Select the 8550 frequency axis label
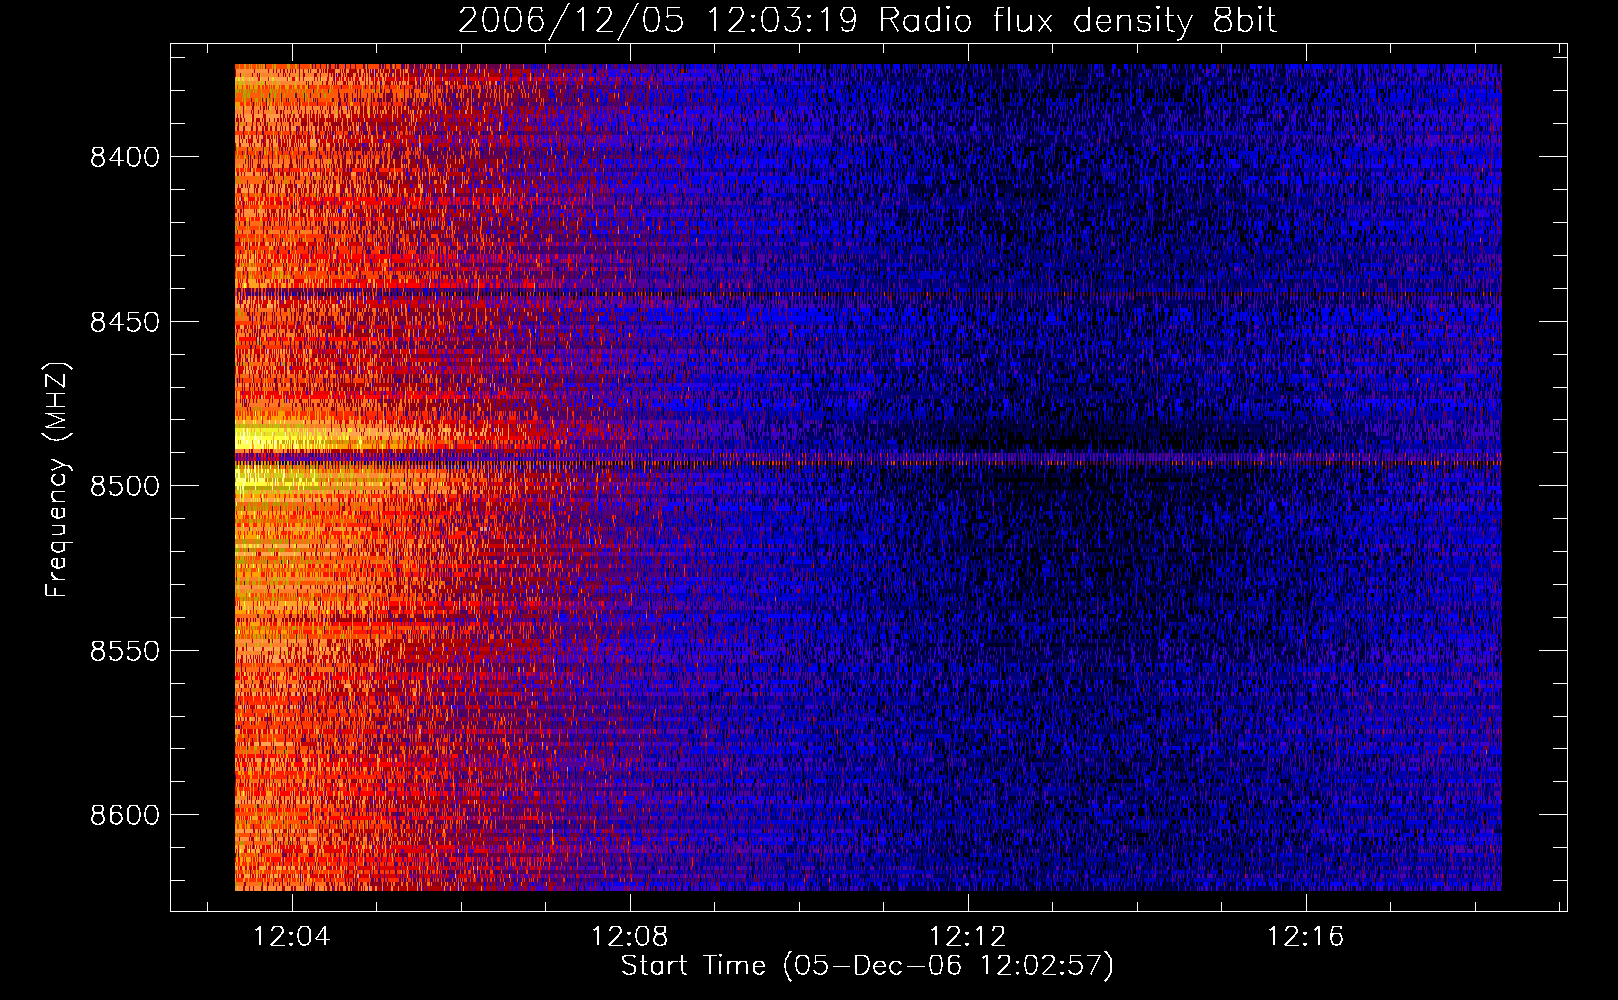The width and height of the screenshot is (1618, 1000). click(x=125, y=651)
